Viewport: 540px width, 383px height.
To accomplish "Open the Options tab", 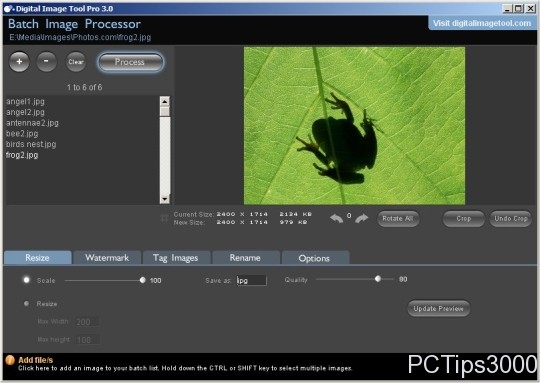I will pyautogui.click(x=315, y=258).
